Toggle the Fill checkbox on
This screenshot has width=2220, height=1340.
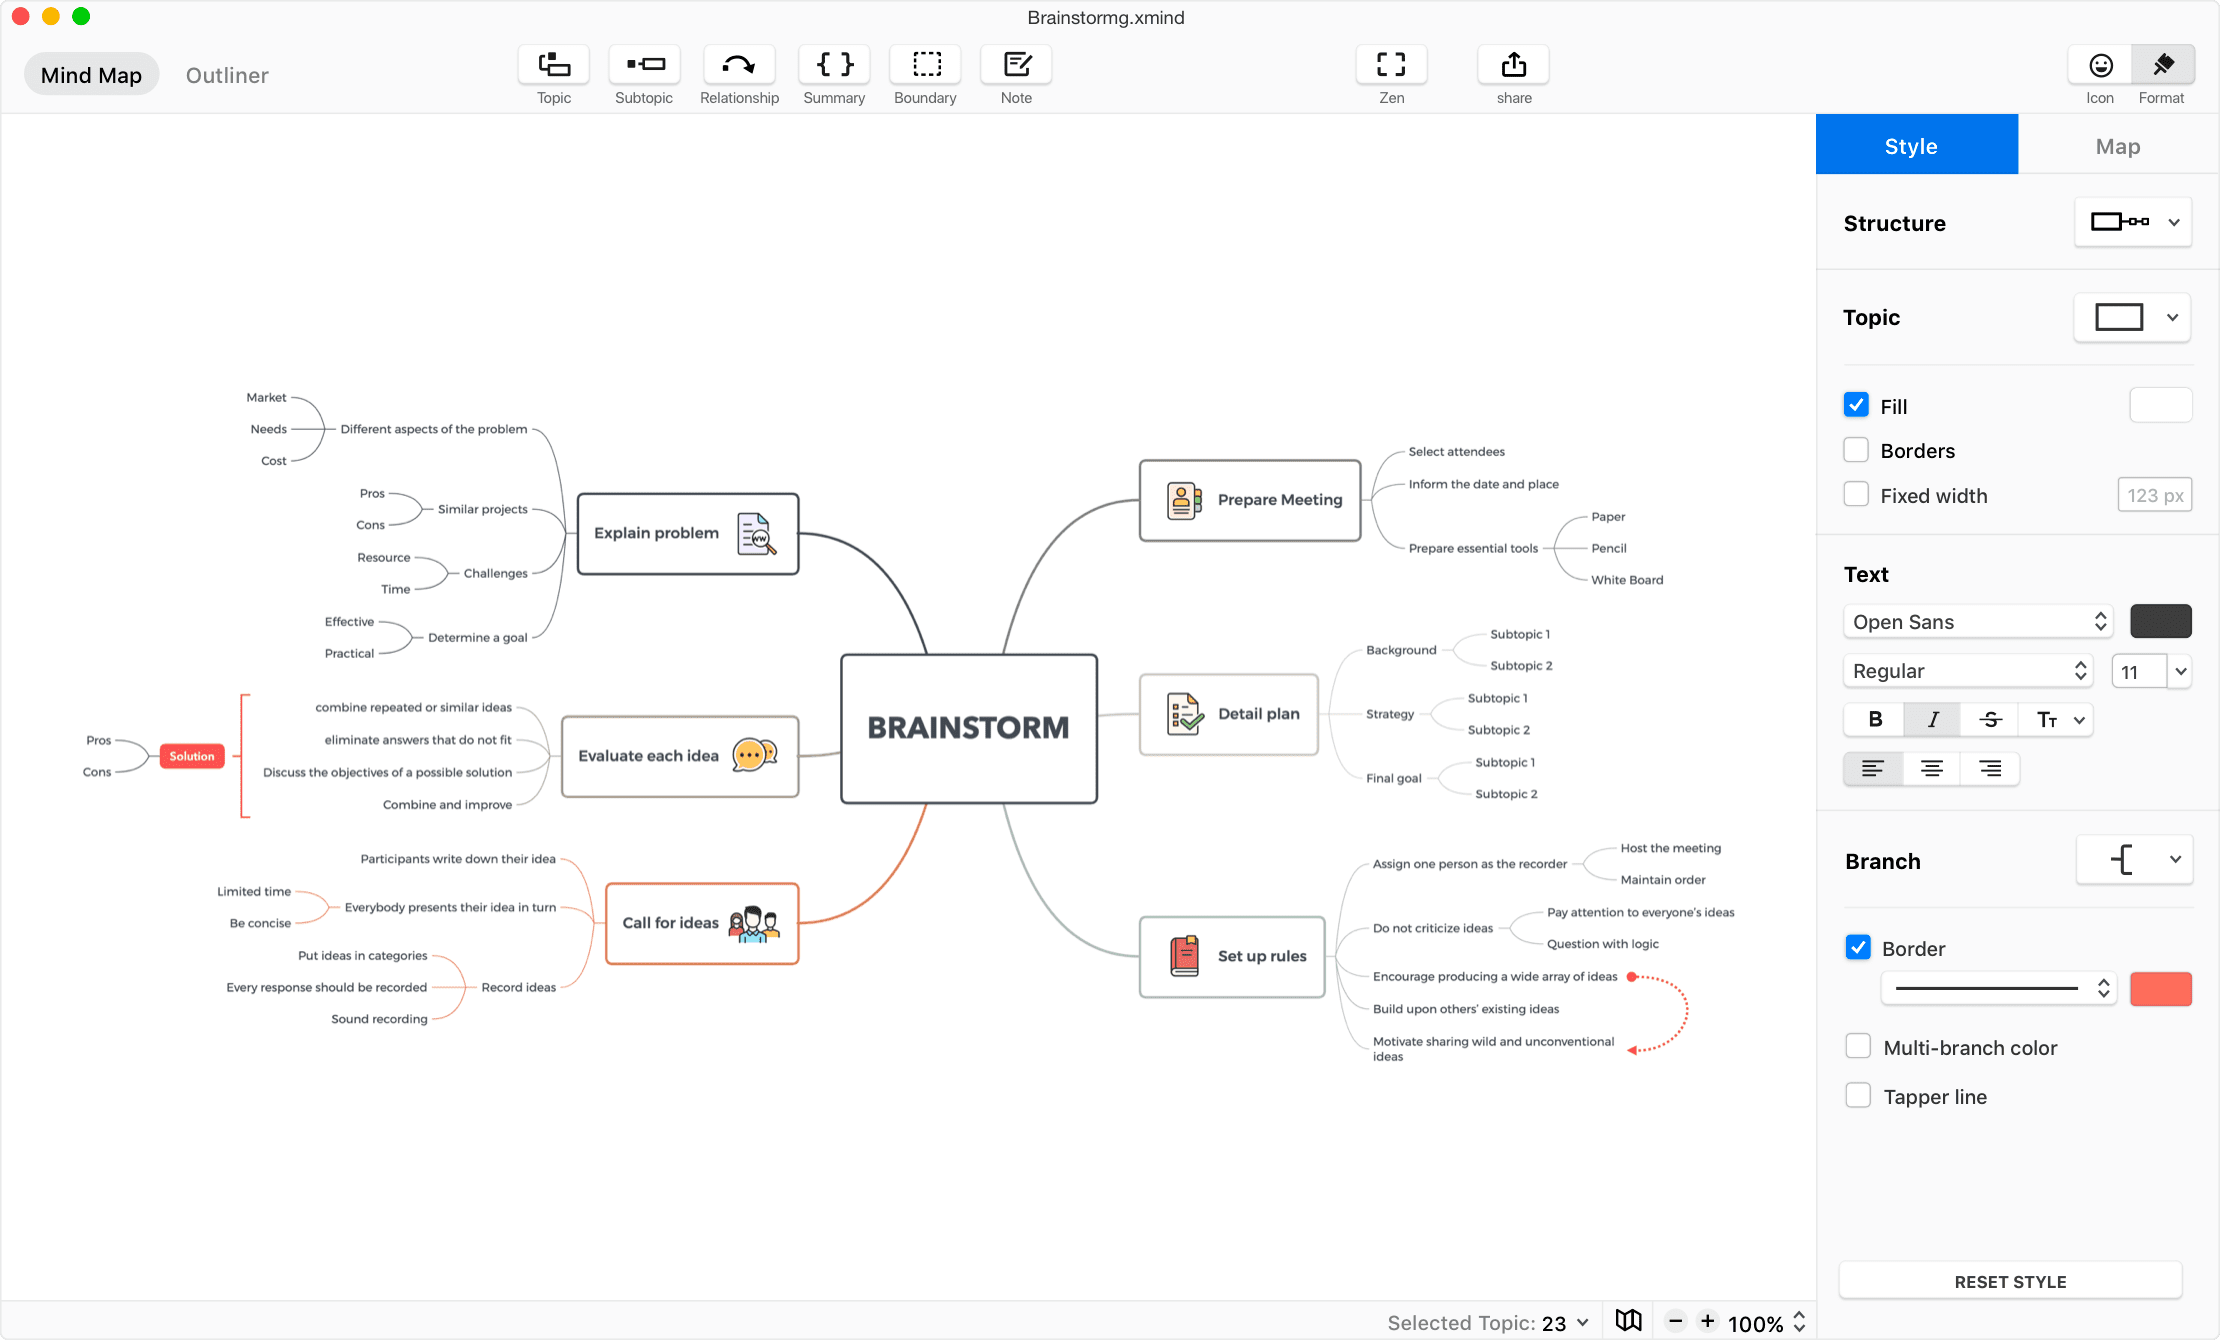pos(1857,406)
